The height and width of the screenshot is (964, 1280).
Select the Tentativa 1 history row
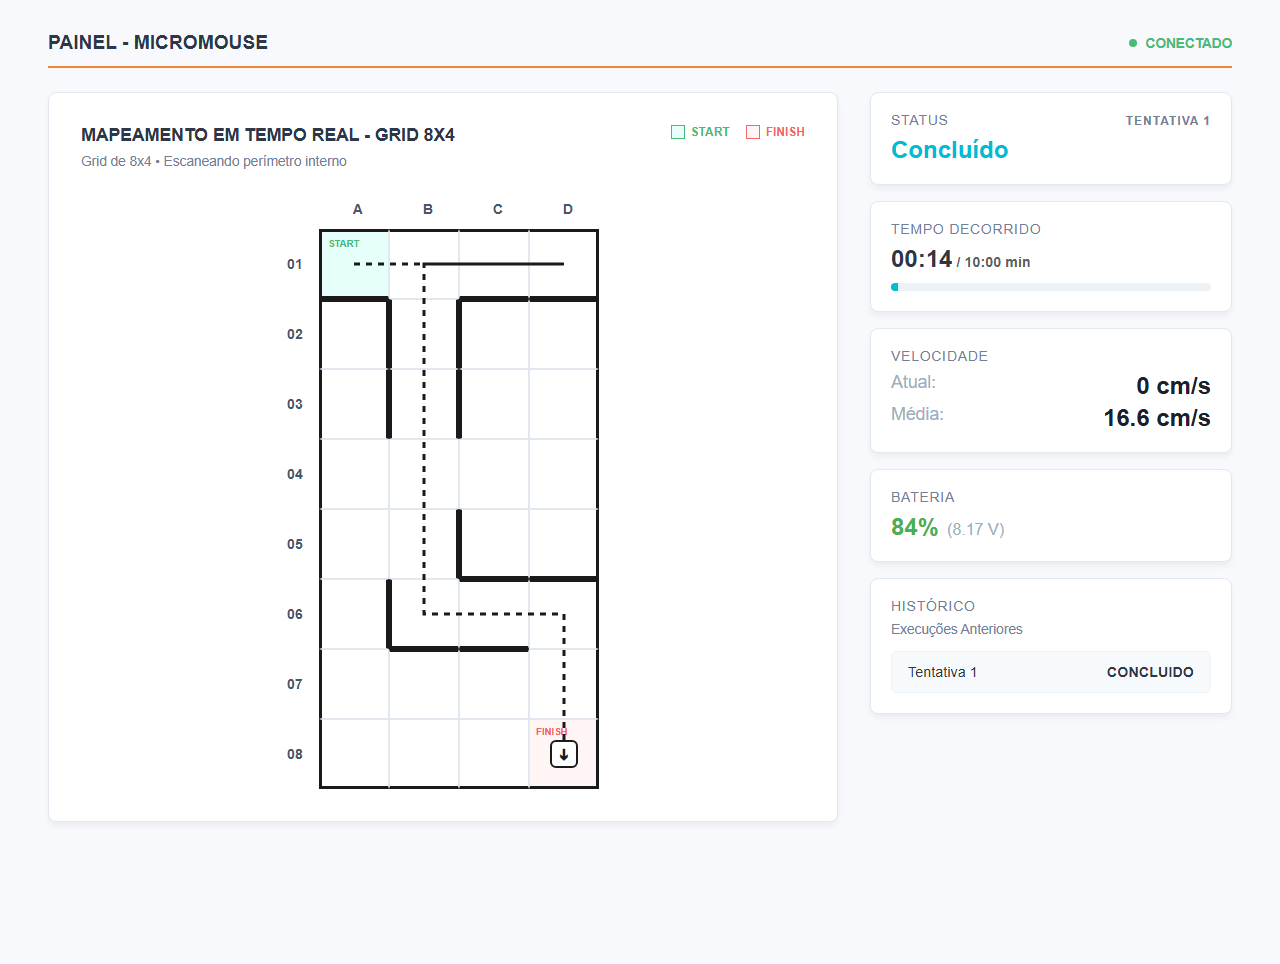point(1051,672)
